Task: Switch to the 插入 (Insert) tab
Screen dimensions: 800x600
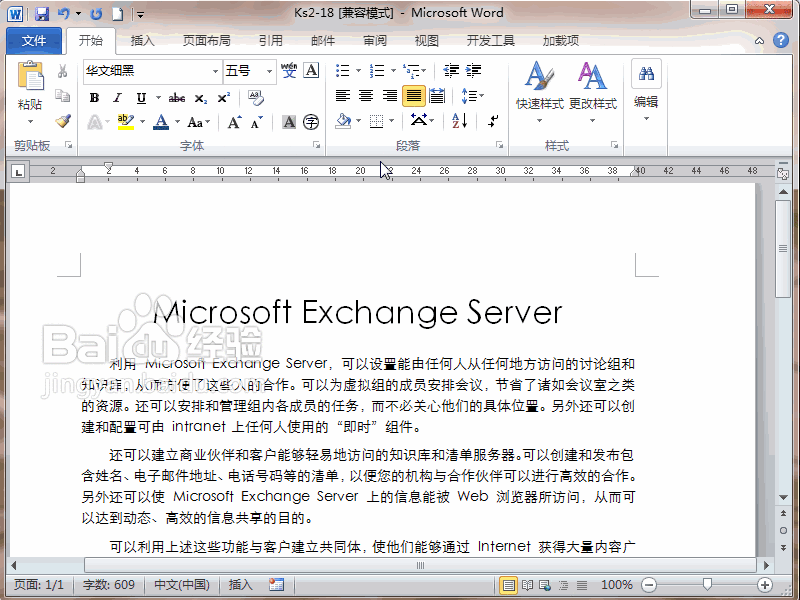Action: click(x=142, y=41)
